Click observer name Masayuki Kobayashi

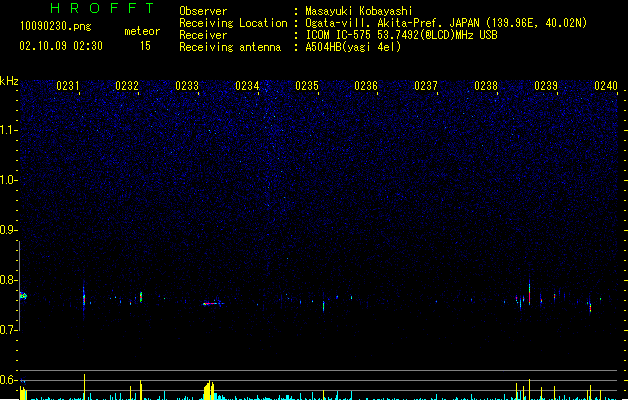click(x=359, y=11)
